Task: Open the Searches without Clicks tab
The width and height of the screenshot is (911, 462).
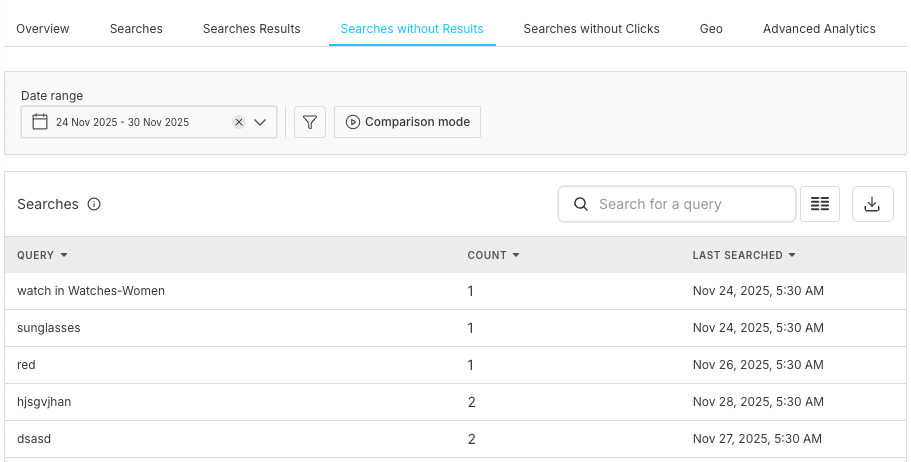Action: pos(591,29)
